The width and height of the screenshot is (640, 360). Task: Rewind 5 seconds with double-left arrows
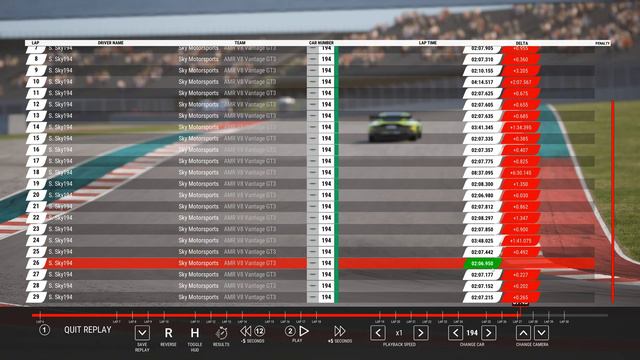(x=245, y=331)
